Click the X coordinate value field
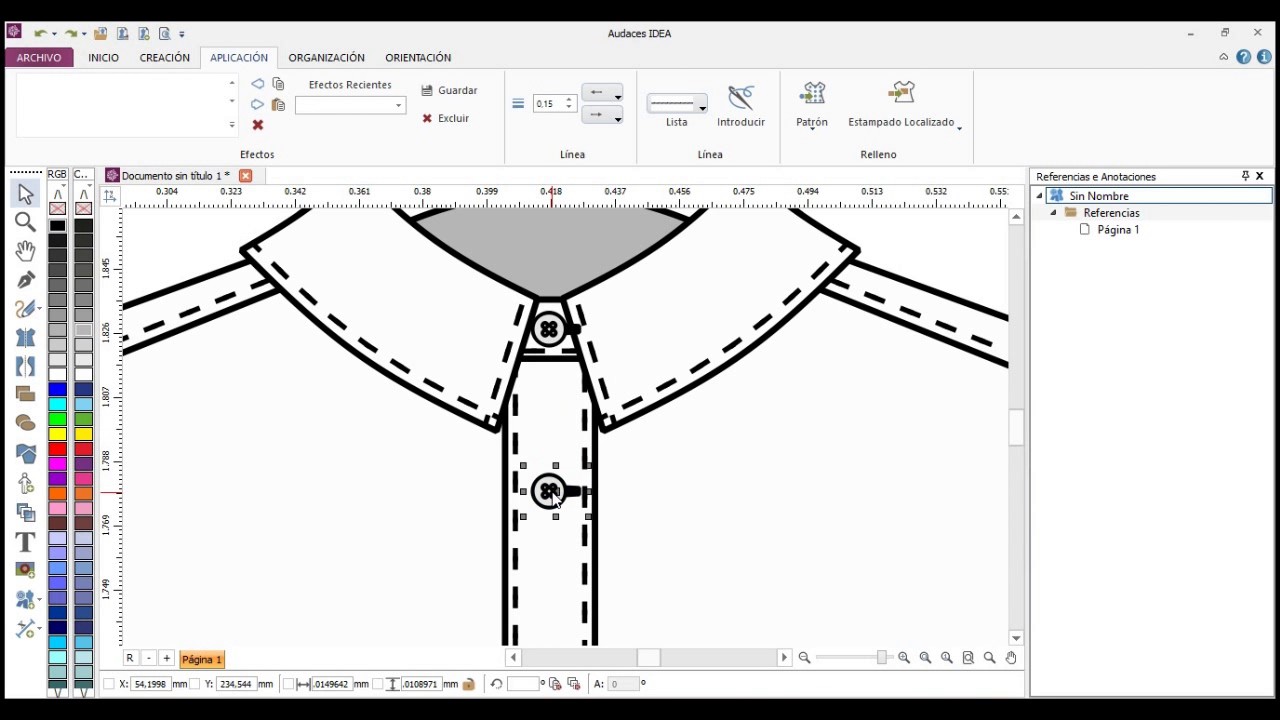The image size is (1280, 720). (151, 684)
